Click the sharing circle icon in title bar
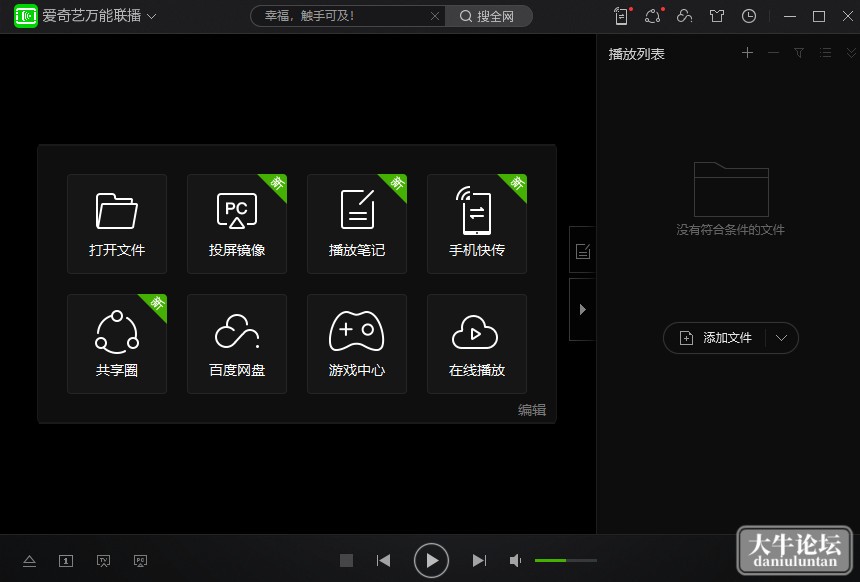Image resolution: width=860 pixels, height=582 pixels. pos(653,16)
